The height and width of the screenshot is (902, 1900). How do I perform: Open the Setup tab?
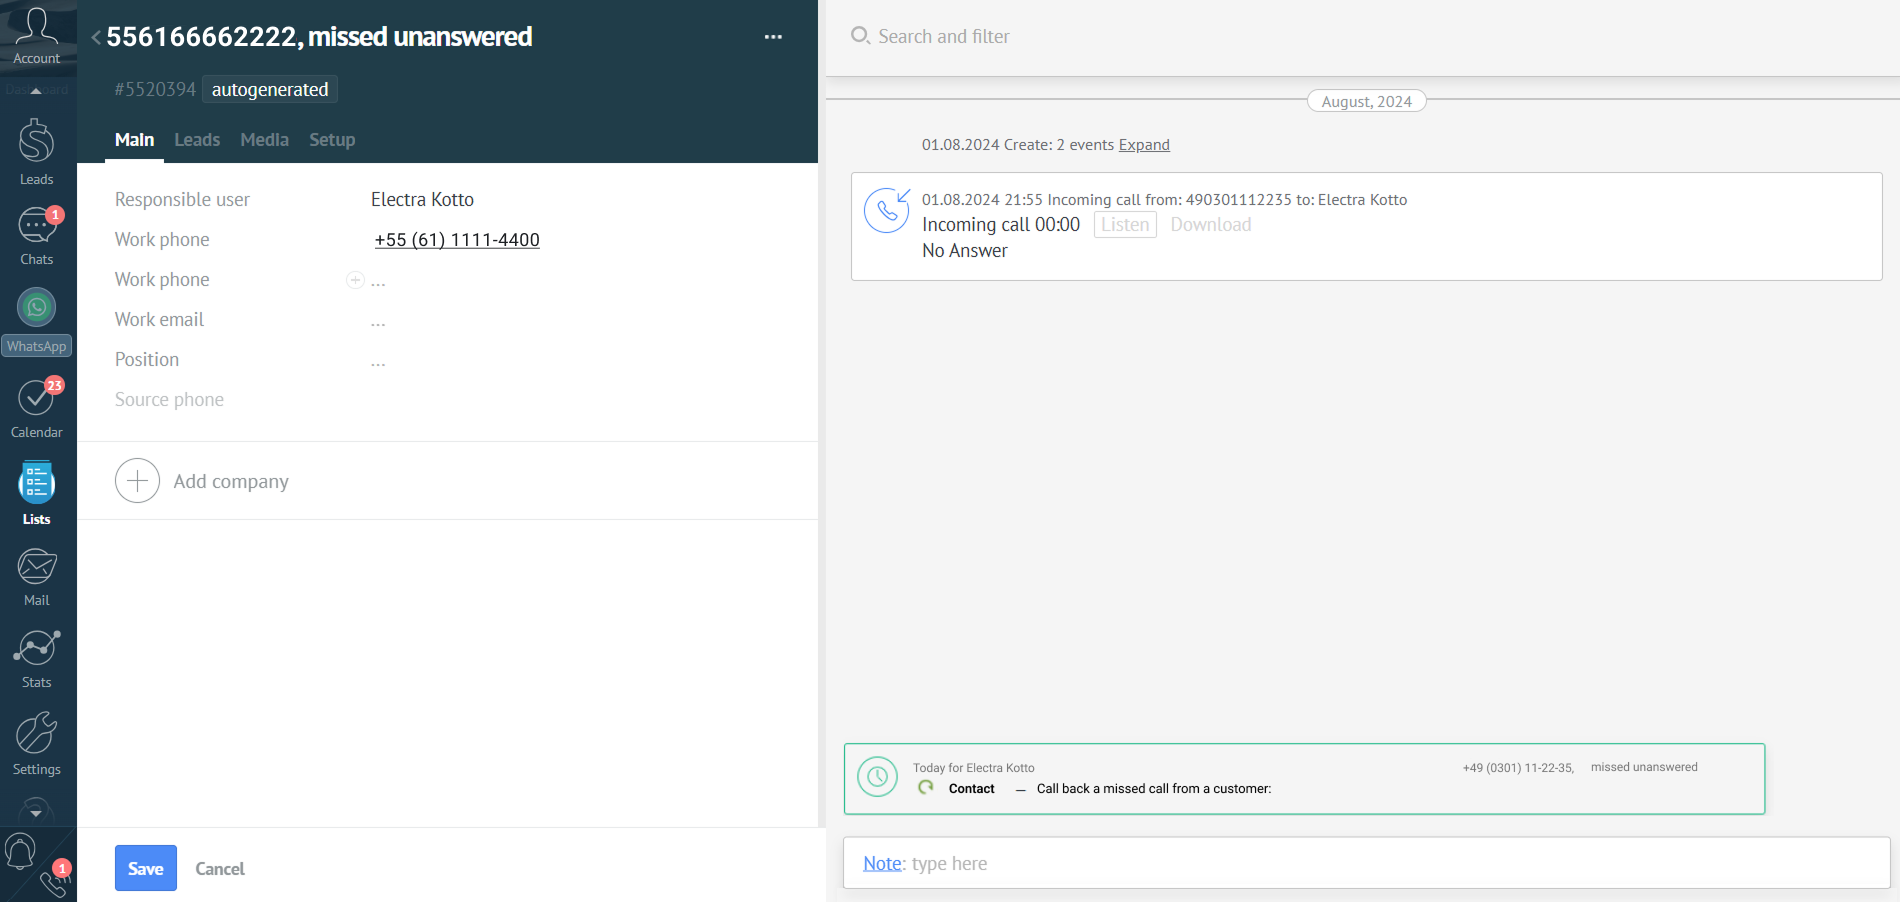[332, 140]
